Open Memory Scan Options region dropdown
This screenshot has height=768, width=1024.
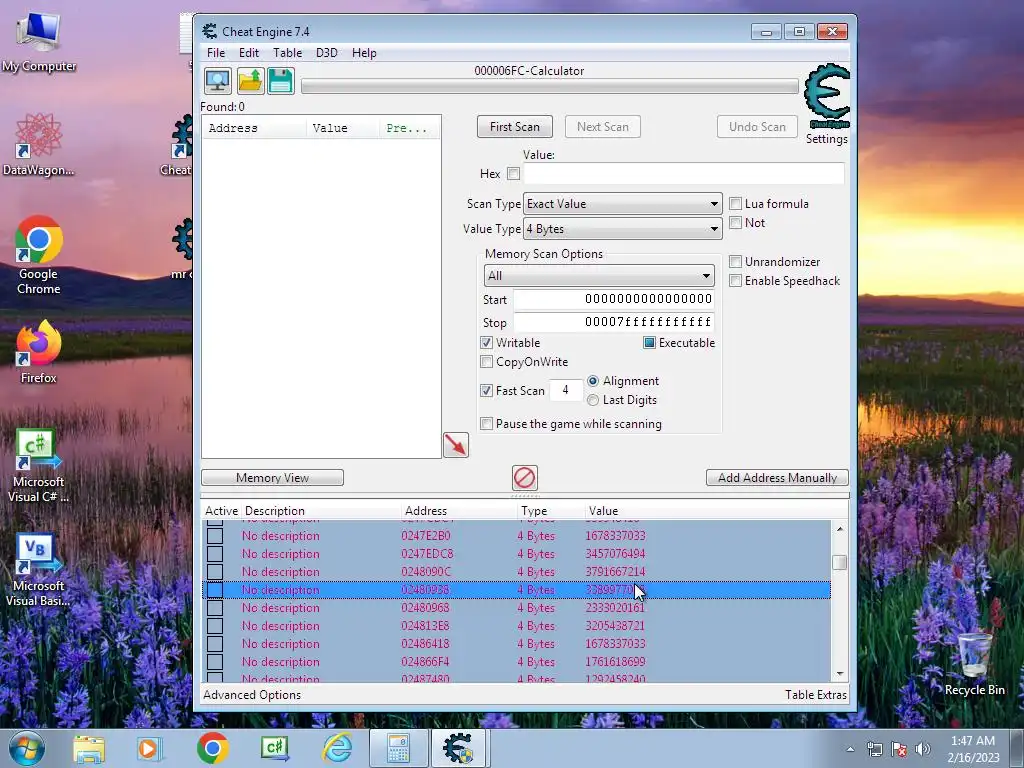click(599, 276)
